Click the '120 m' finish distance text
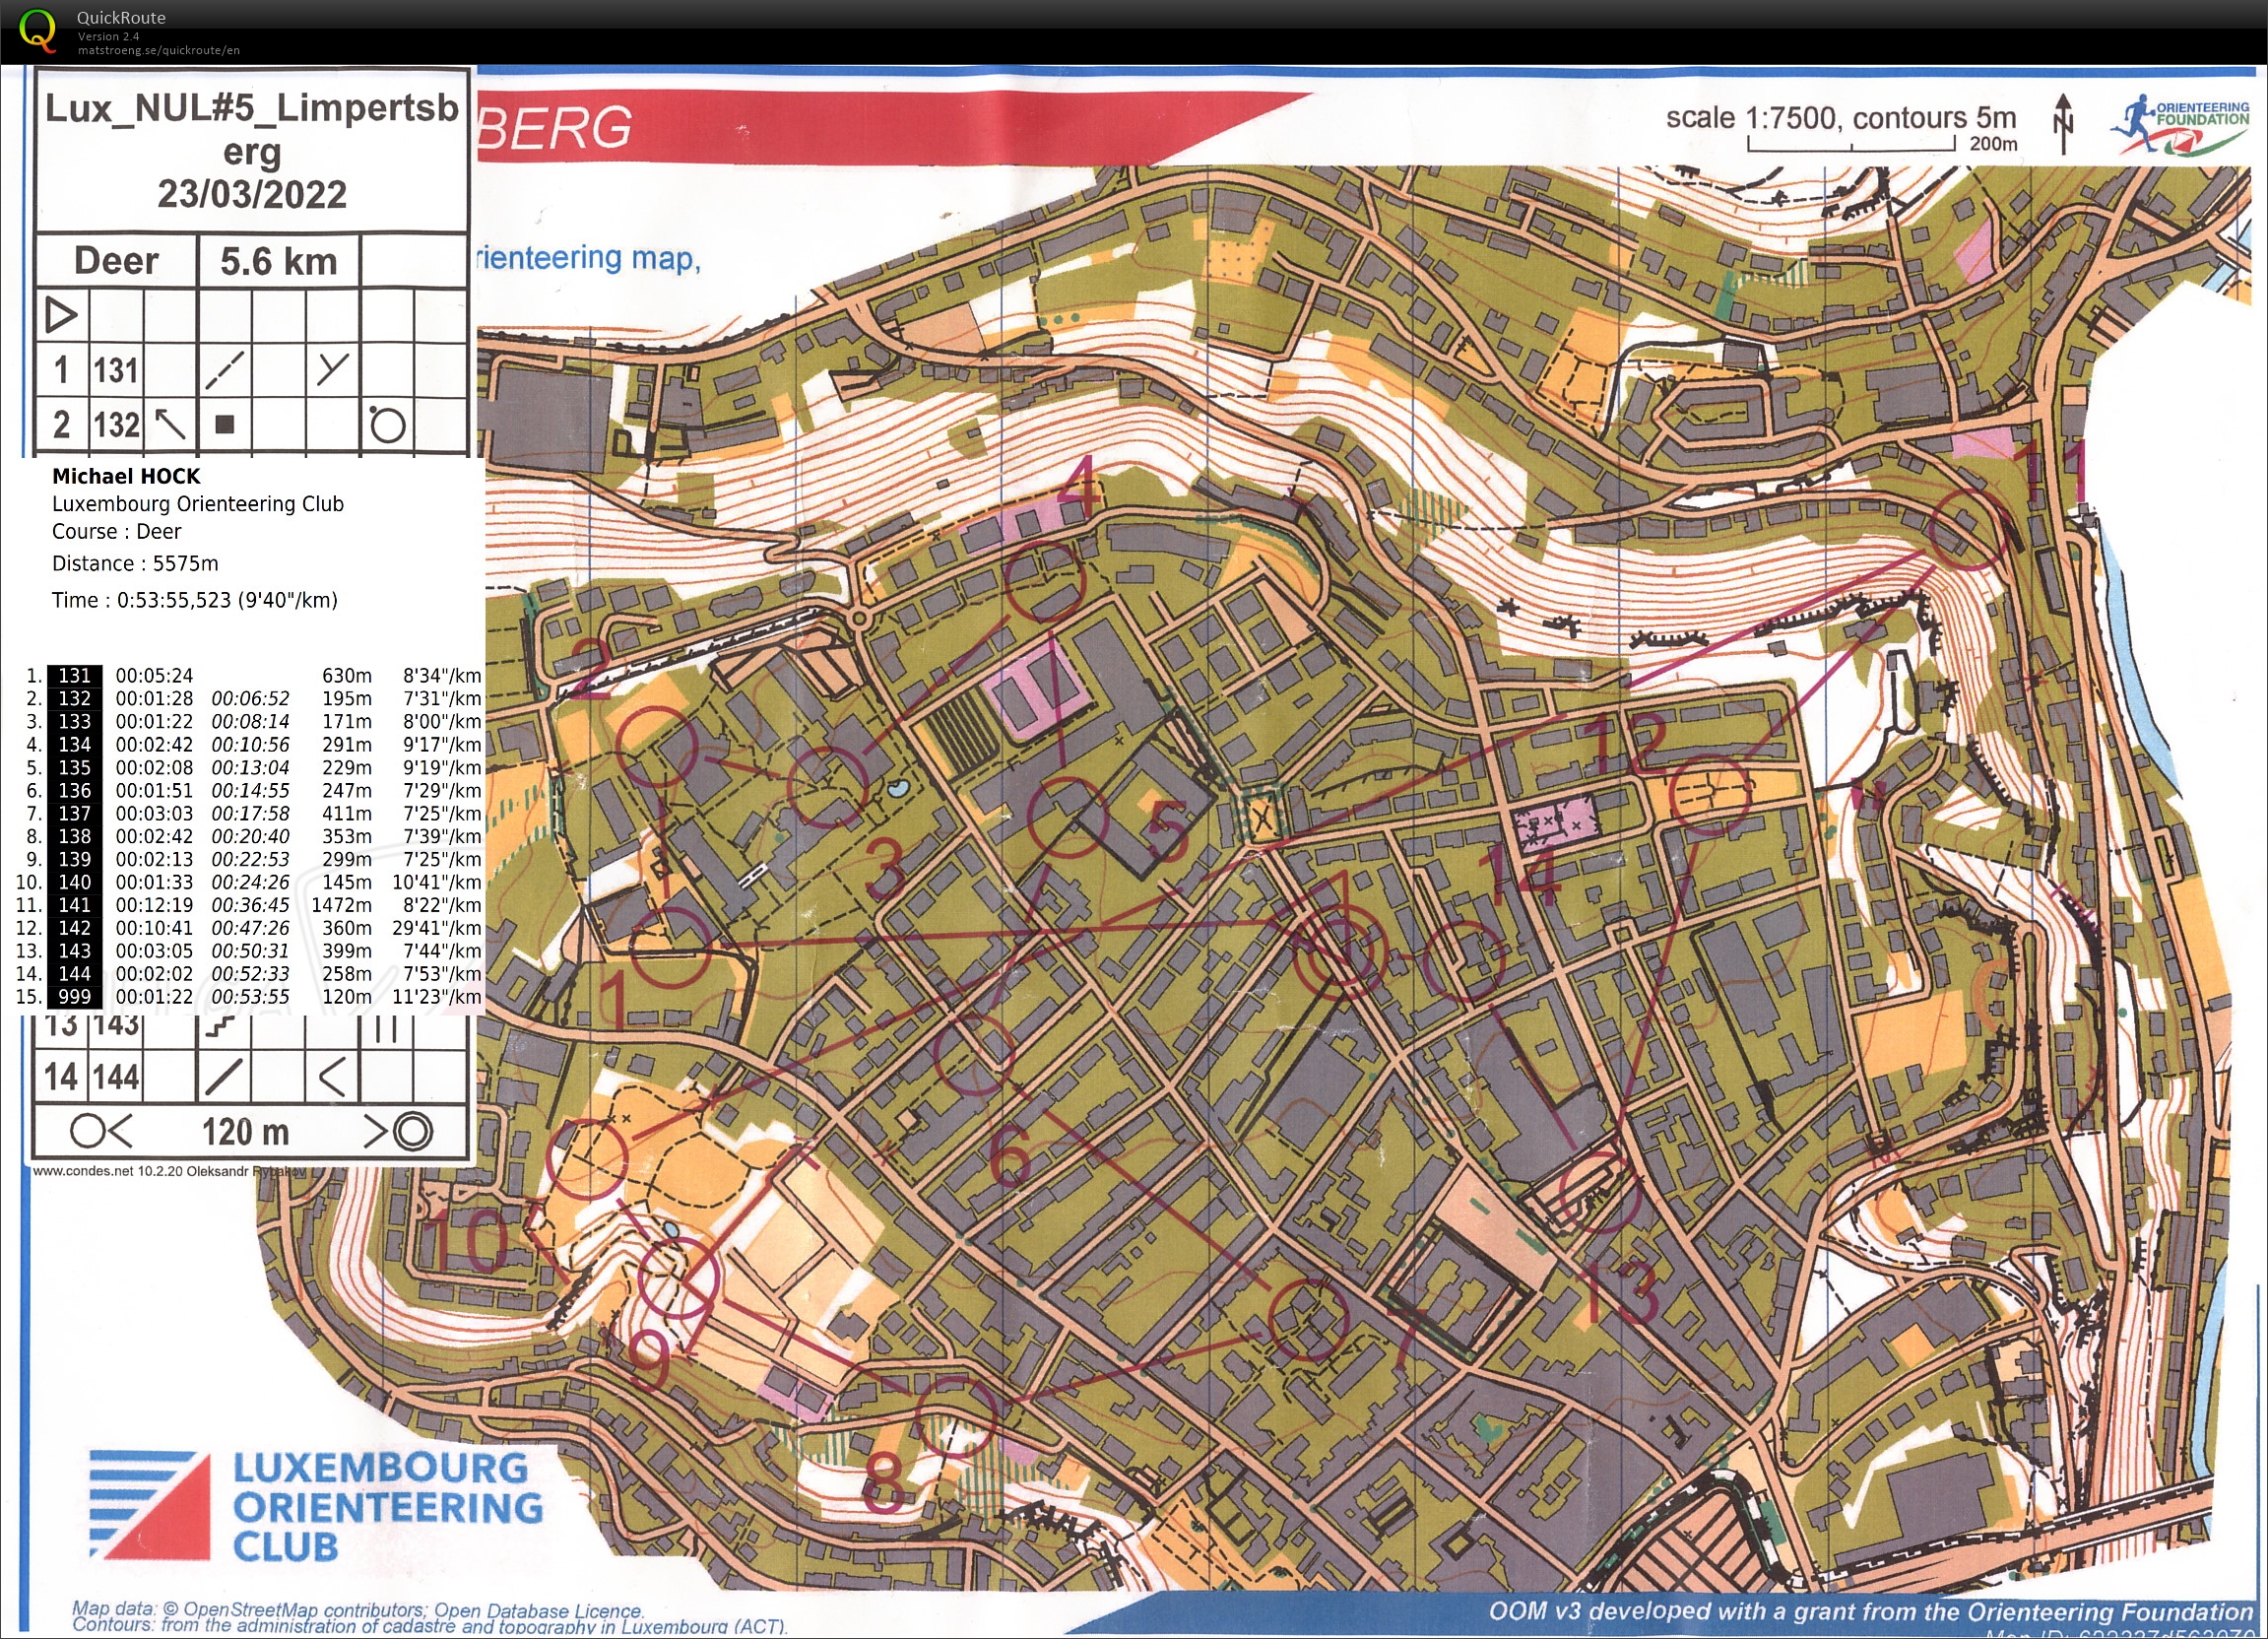 coord(246,1133)
